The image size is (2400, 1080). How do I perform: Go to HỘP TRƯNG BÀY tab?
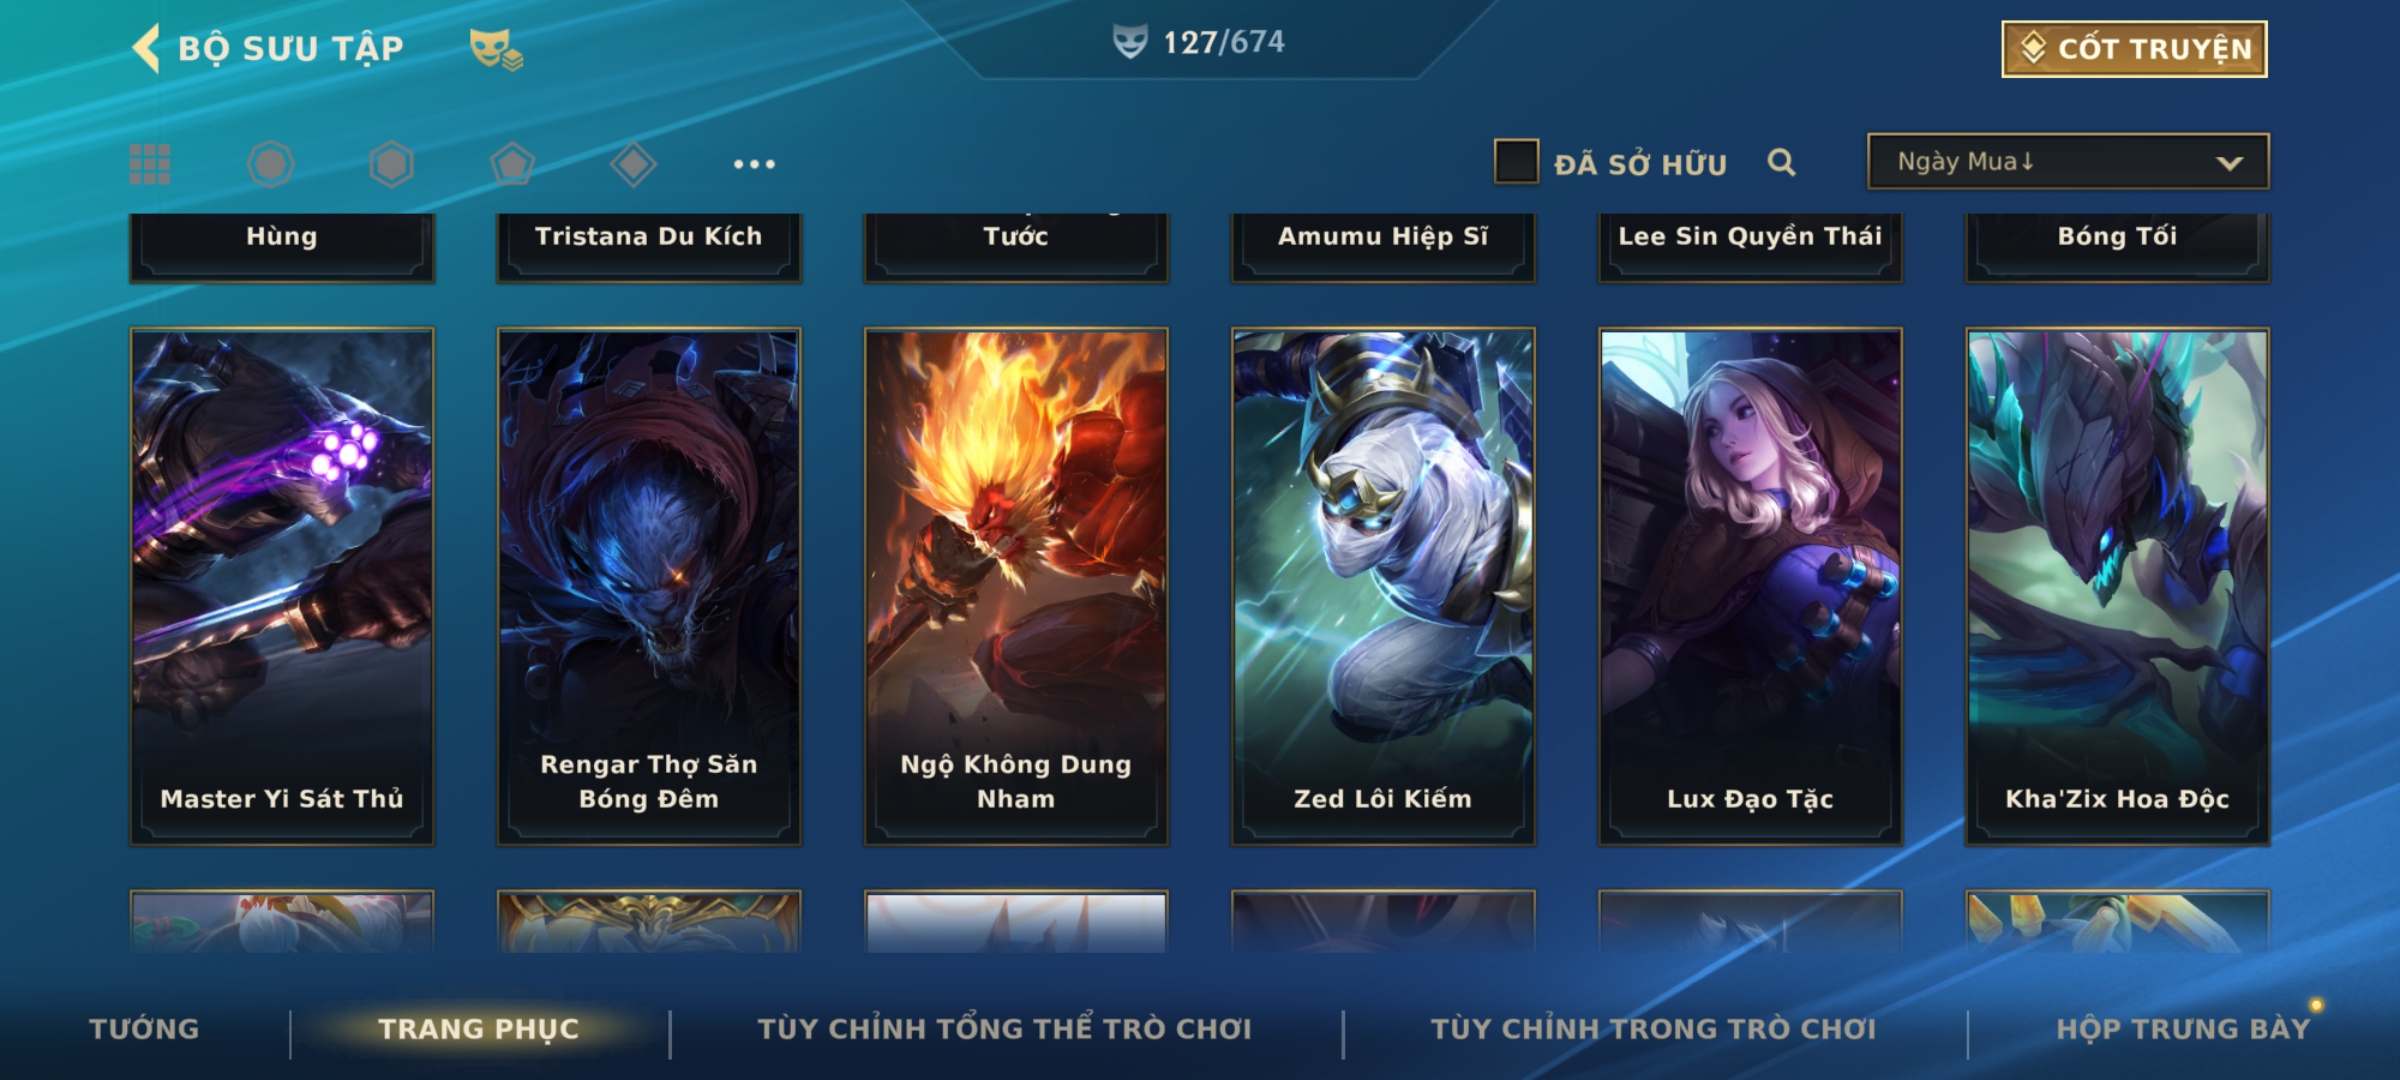pos(2183,1029)
